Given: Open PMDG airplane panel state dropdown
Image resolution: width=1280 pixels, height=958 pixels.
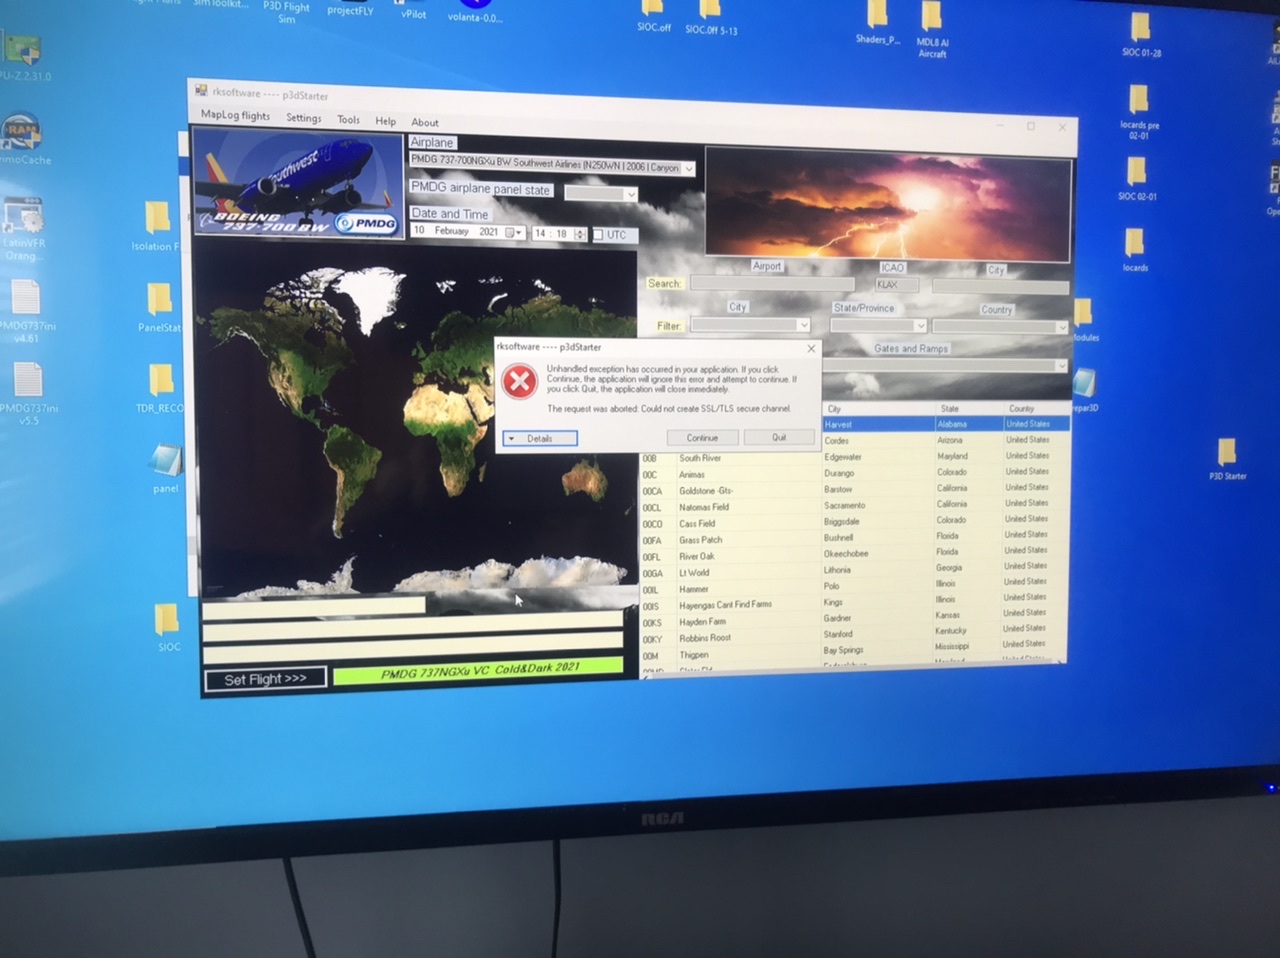Looking at the screenshot, I should coord(630,194).
